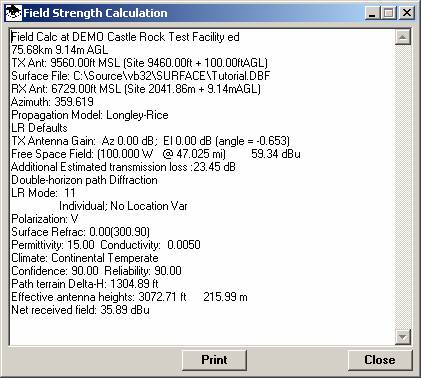
Task: Click the 'Free Space Field' line
Action: point(156,154)
